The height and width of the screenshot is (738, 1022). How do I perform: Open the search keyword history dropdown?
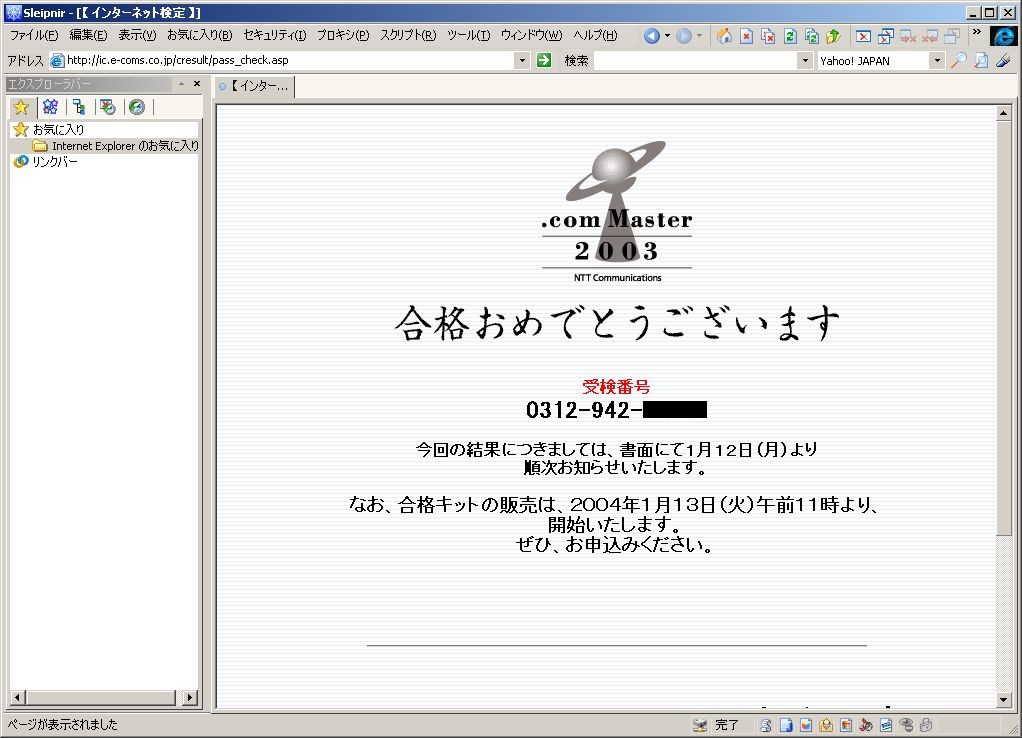click(805, 61)
